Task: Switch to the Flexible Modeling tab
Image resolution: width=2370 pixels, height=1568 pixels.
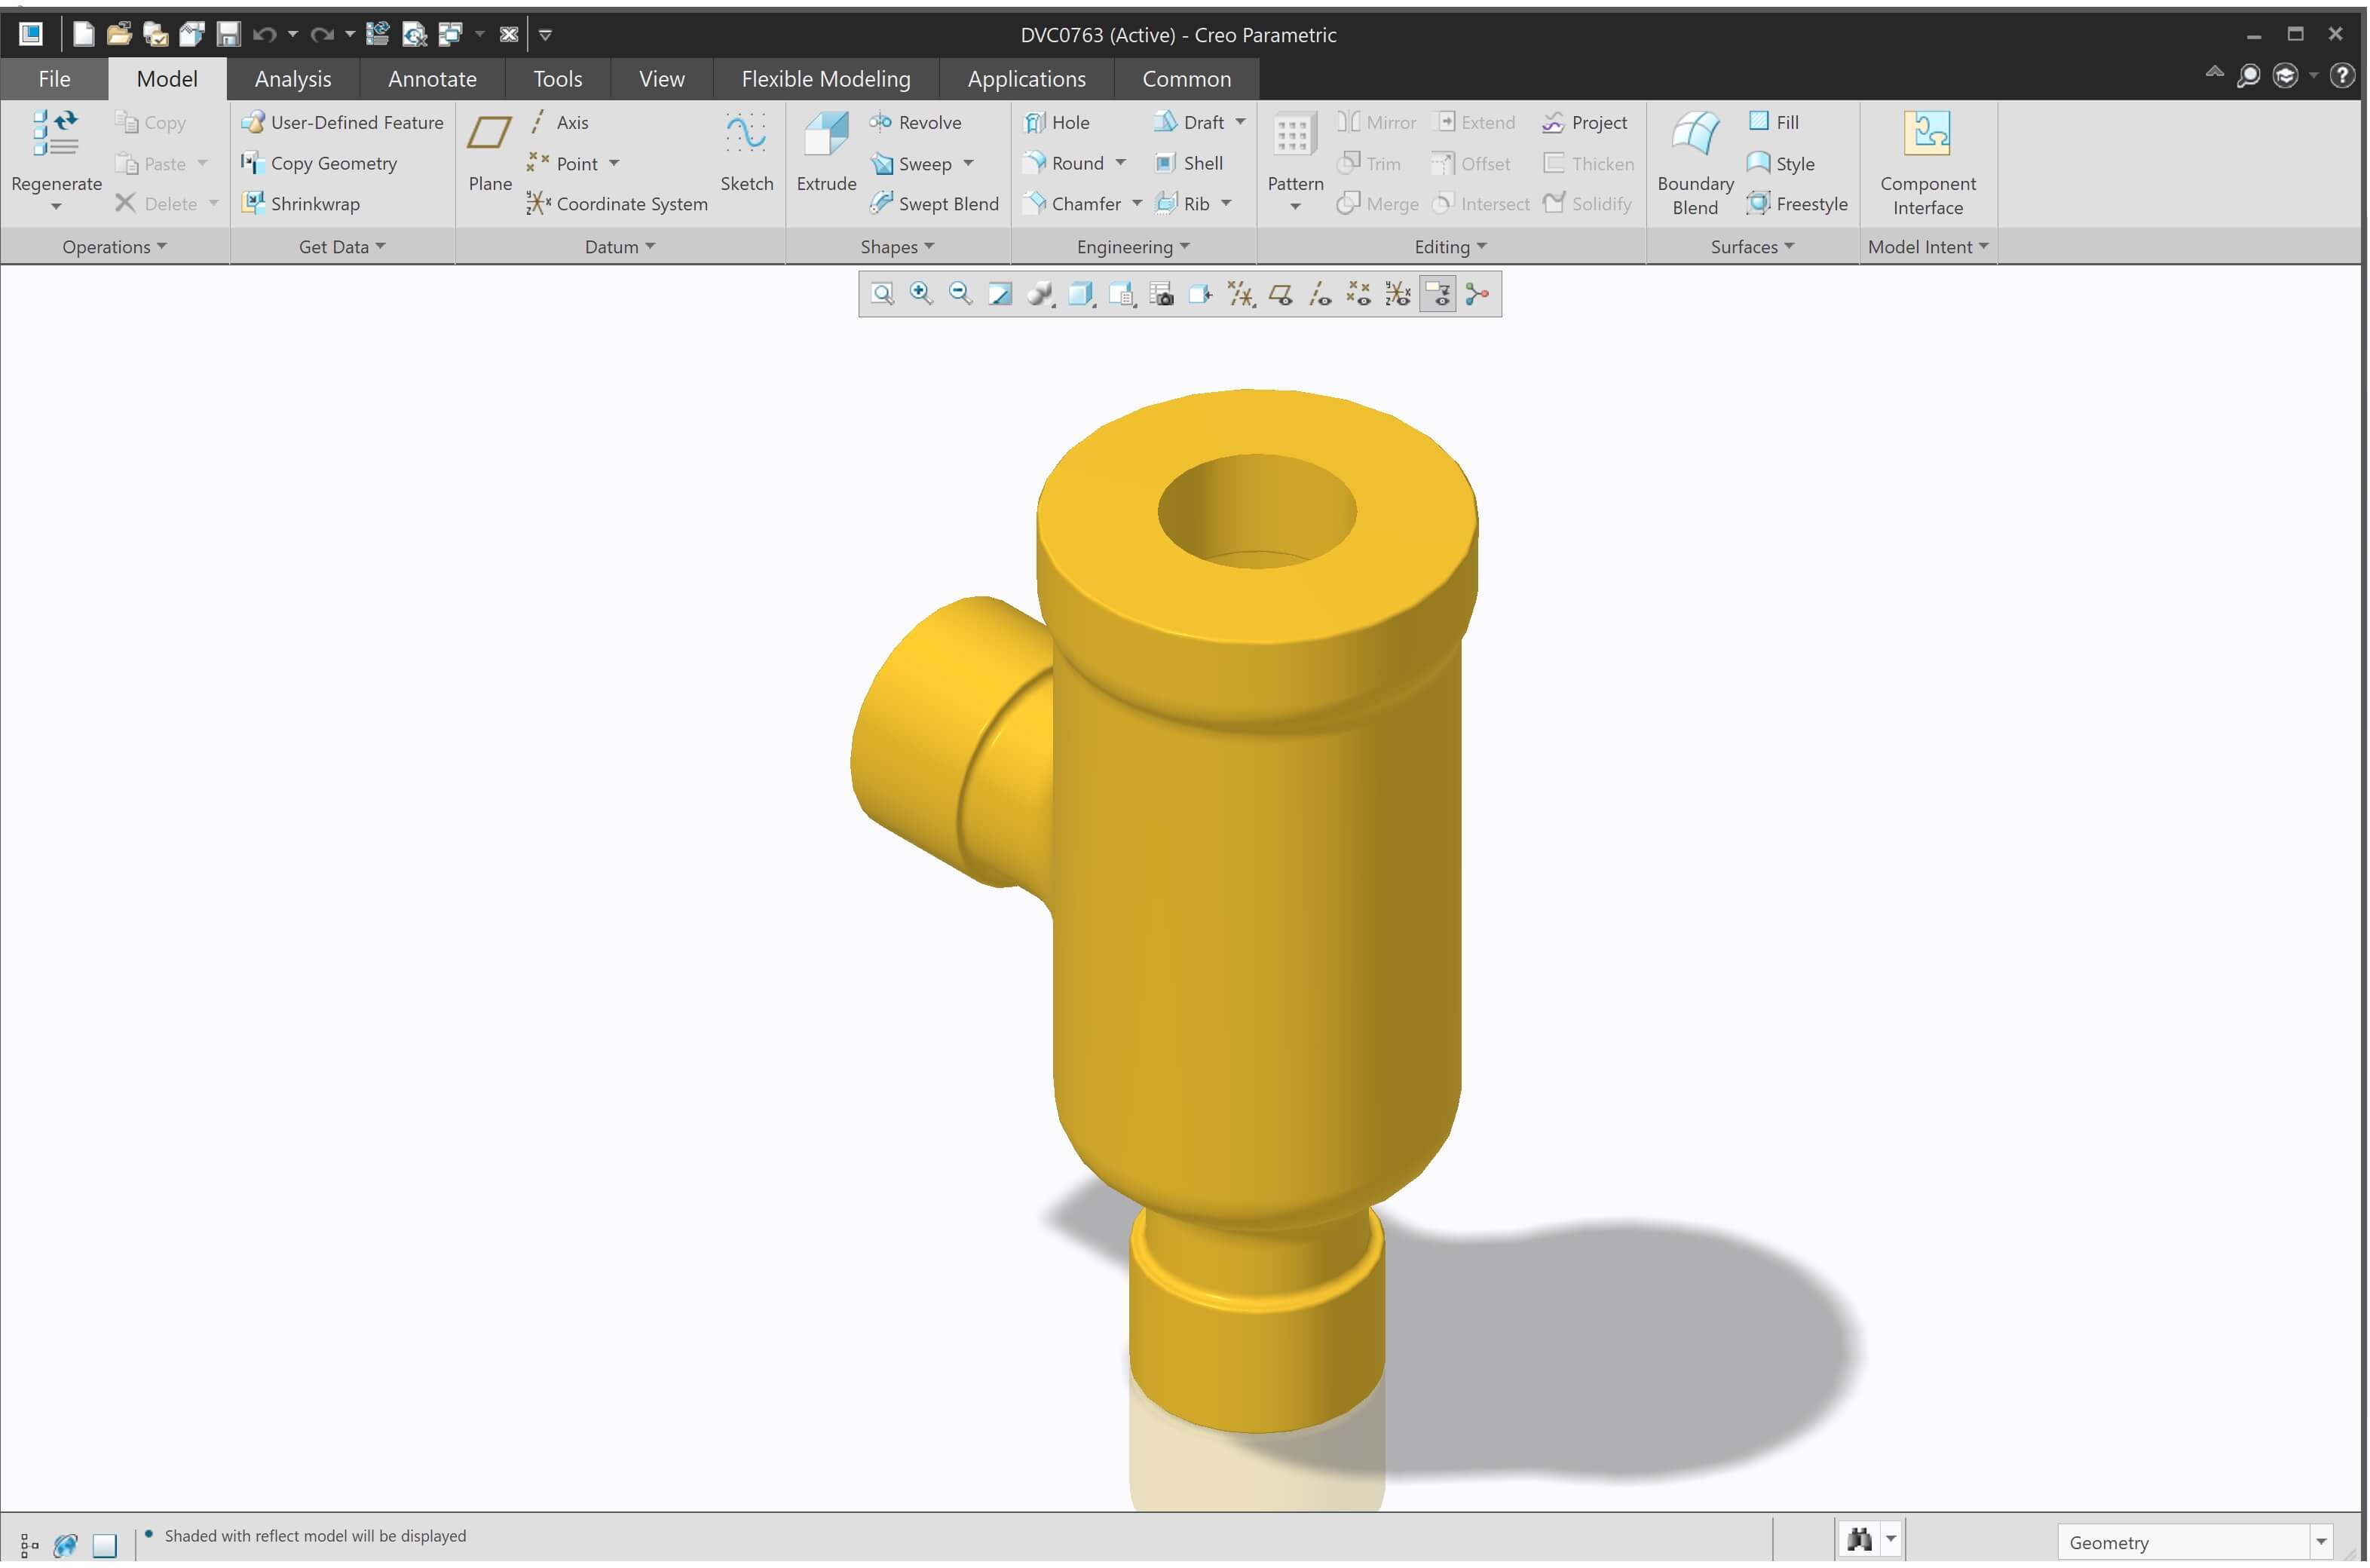Action: point(826,79)
